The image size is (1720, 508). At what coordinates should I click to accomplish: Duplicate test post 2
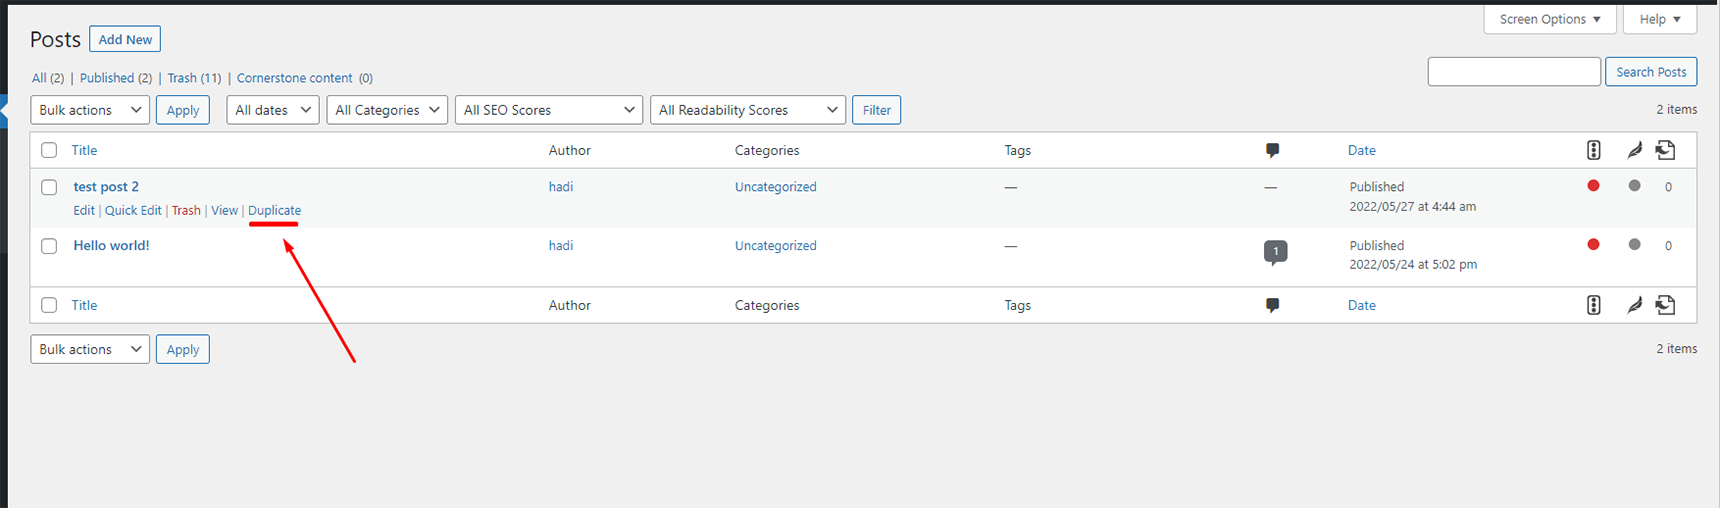point(274,210)
